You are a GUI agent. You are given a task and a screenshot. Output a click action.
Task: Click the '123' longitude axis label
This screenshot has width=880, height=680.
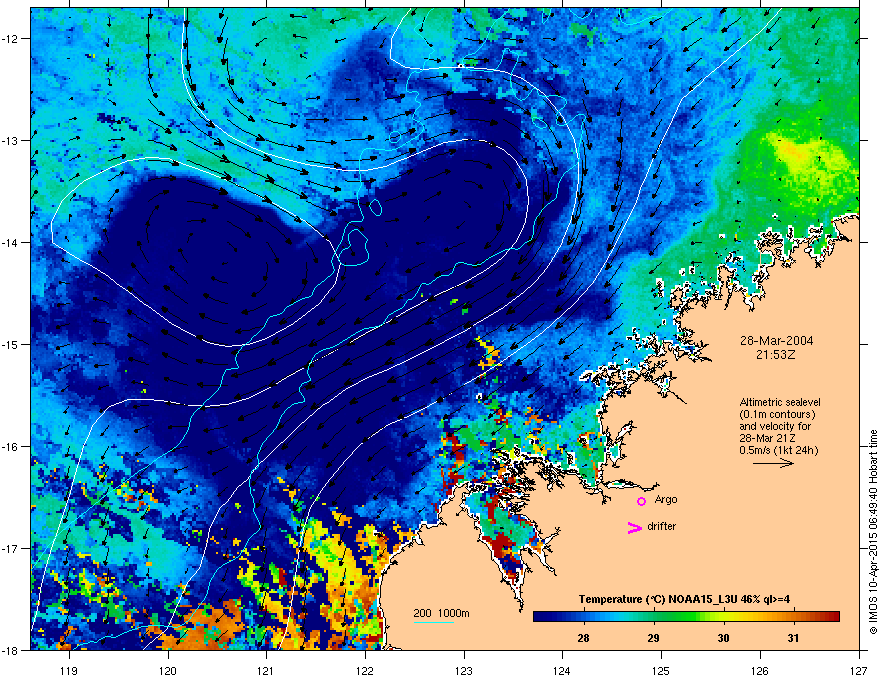tap(464, 670)
